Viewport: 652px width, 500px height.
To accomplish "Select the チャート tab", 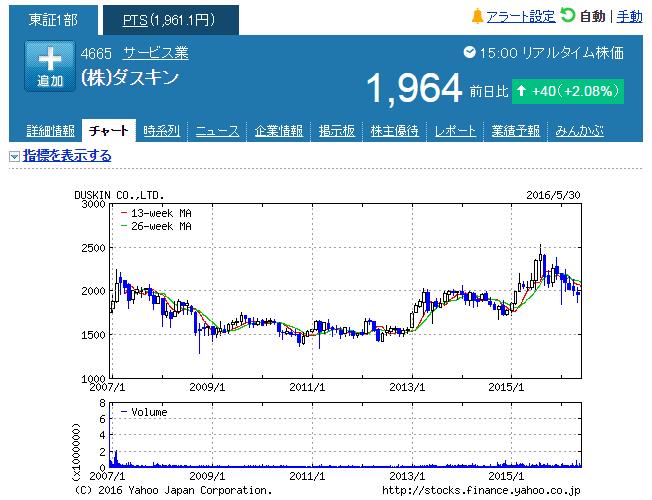I will [109, 131].
